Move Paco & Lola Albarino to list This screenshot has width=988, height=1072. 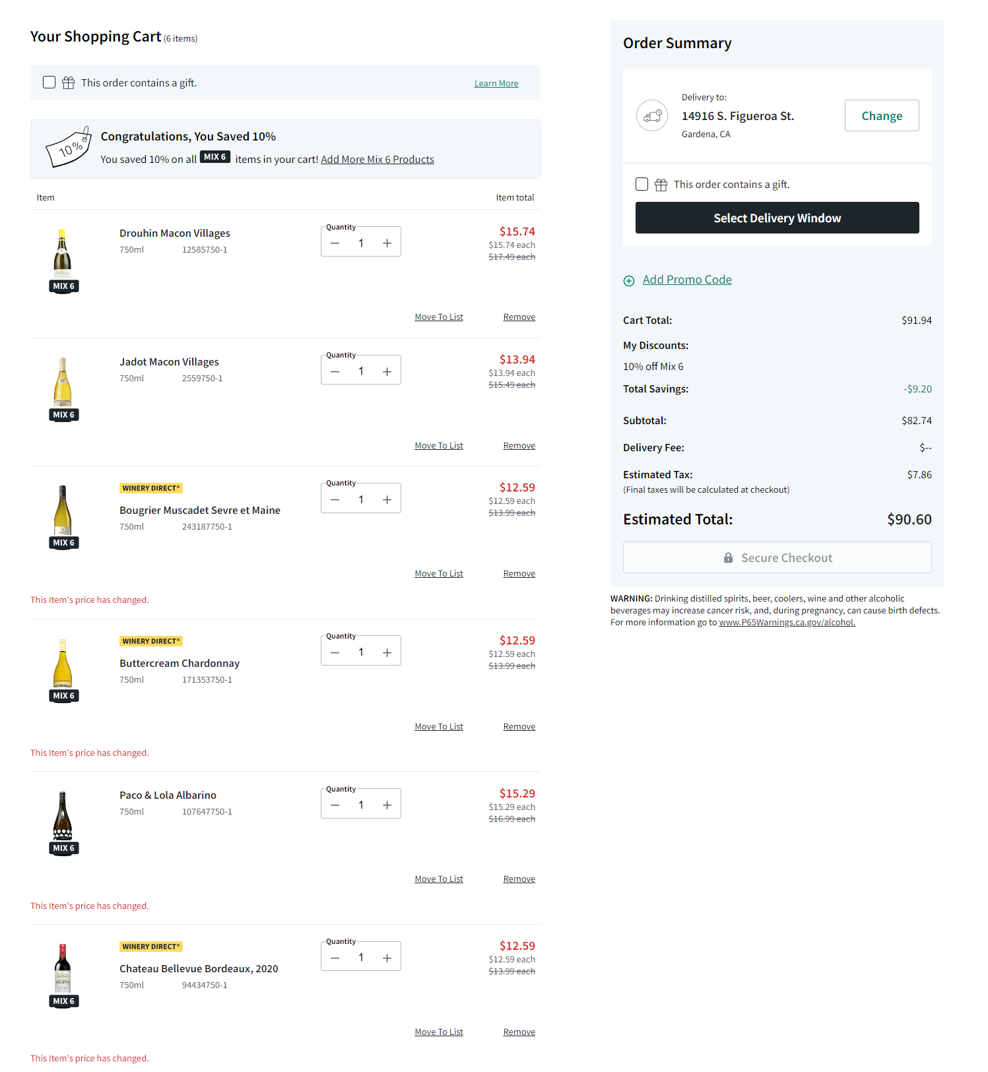(x=438, y=879)
